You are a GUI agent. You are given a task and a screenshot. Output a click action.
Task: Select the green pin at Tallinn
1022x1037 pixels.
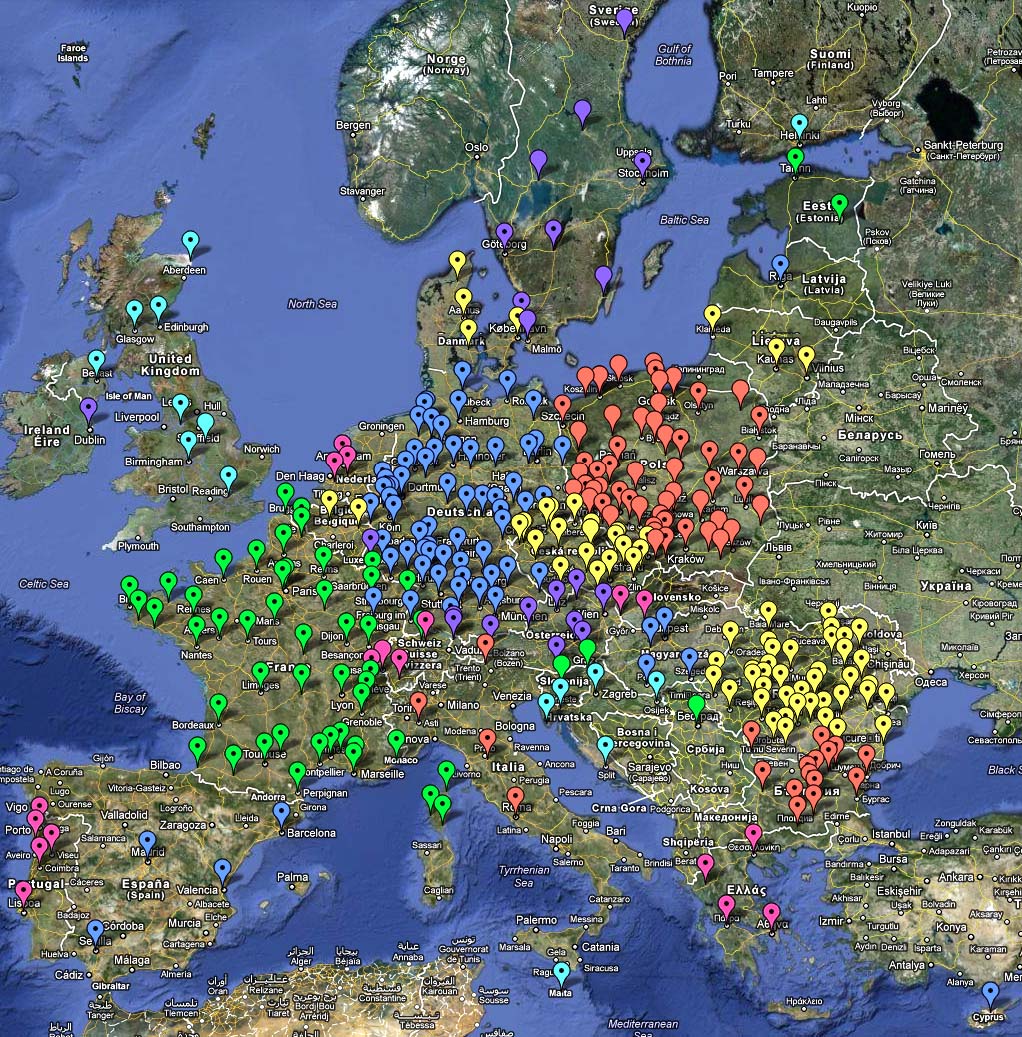click(795, 158)
